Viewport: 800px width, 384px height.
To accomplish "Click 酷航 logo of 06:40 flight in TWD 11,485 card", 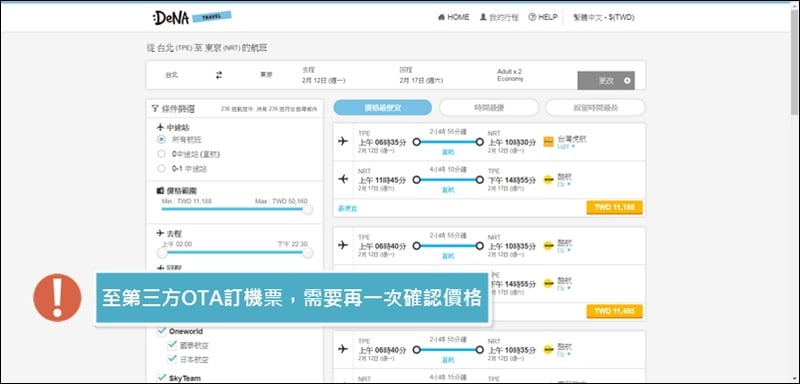I will (x=549, y=246).
